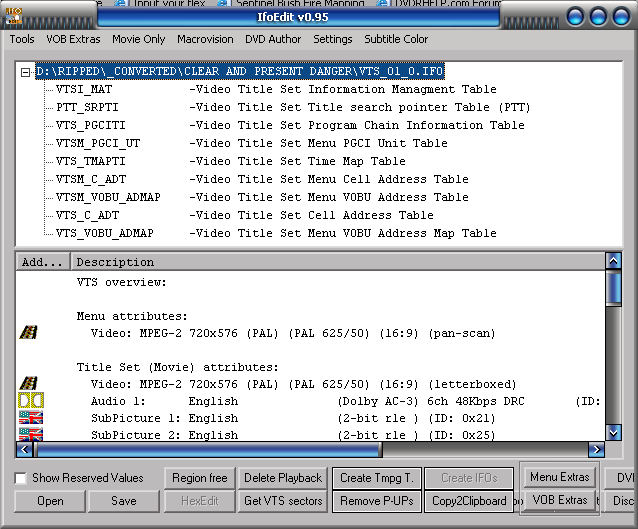
Task: Open the Subtitle Color menu
Action: pyautogui.click(x=396, y=39)
